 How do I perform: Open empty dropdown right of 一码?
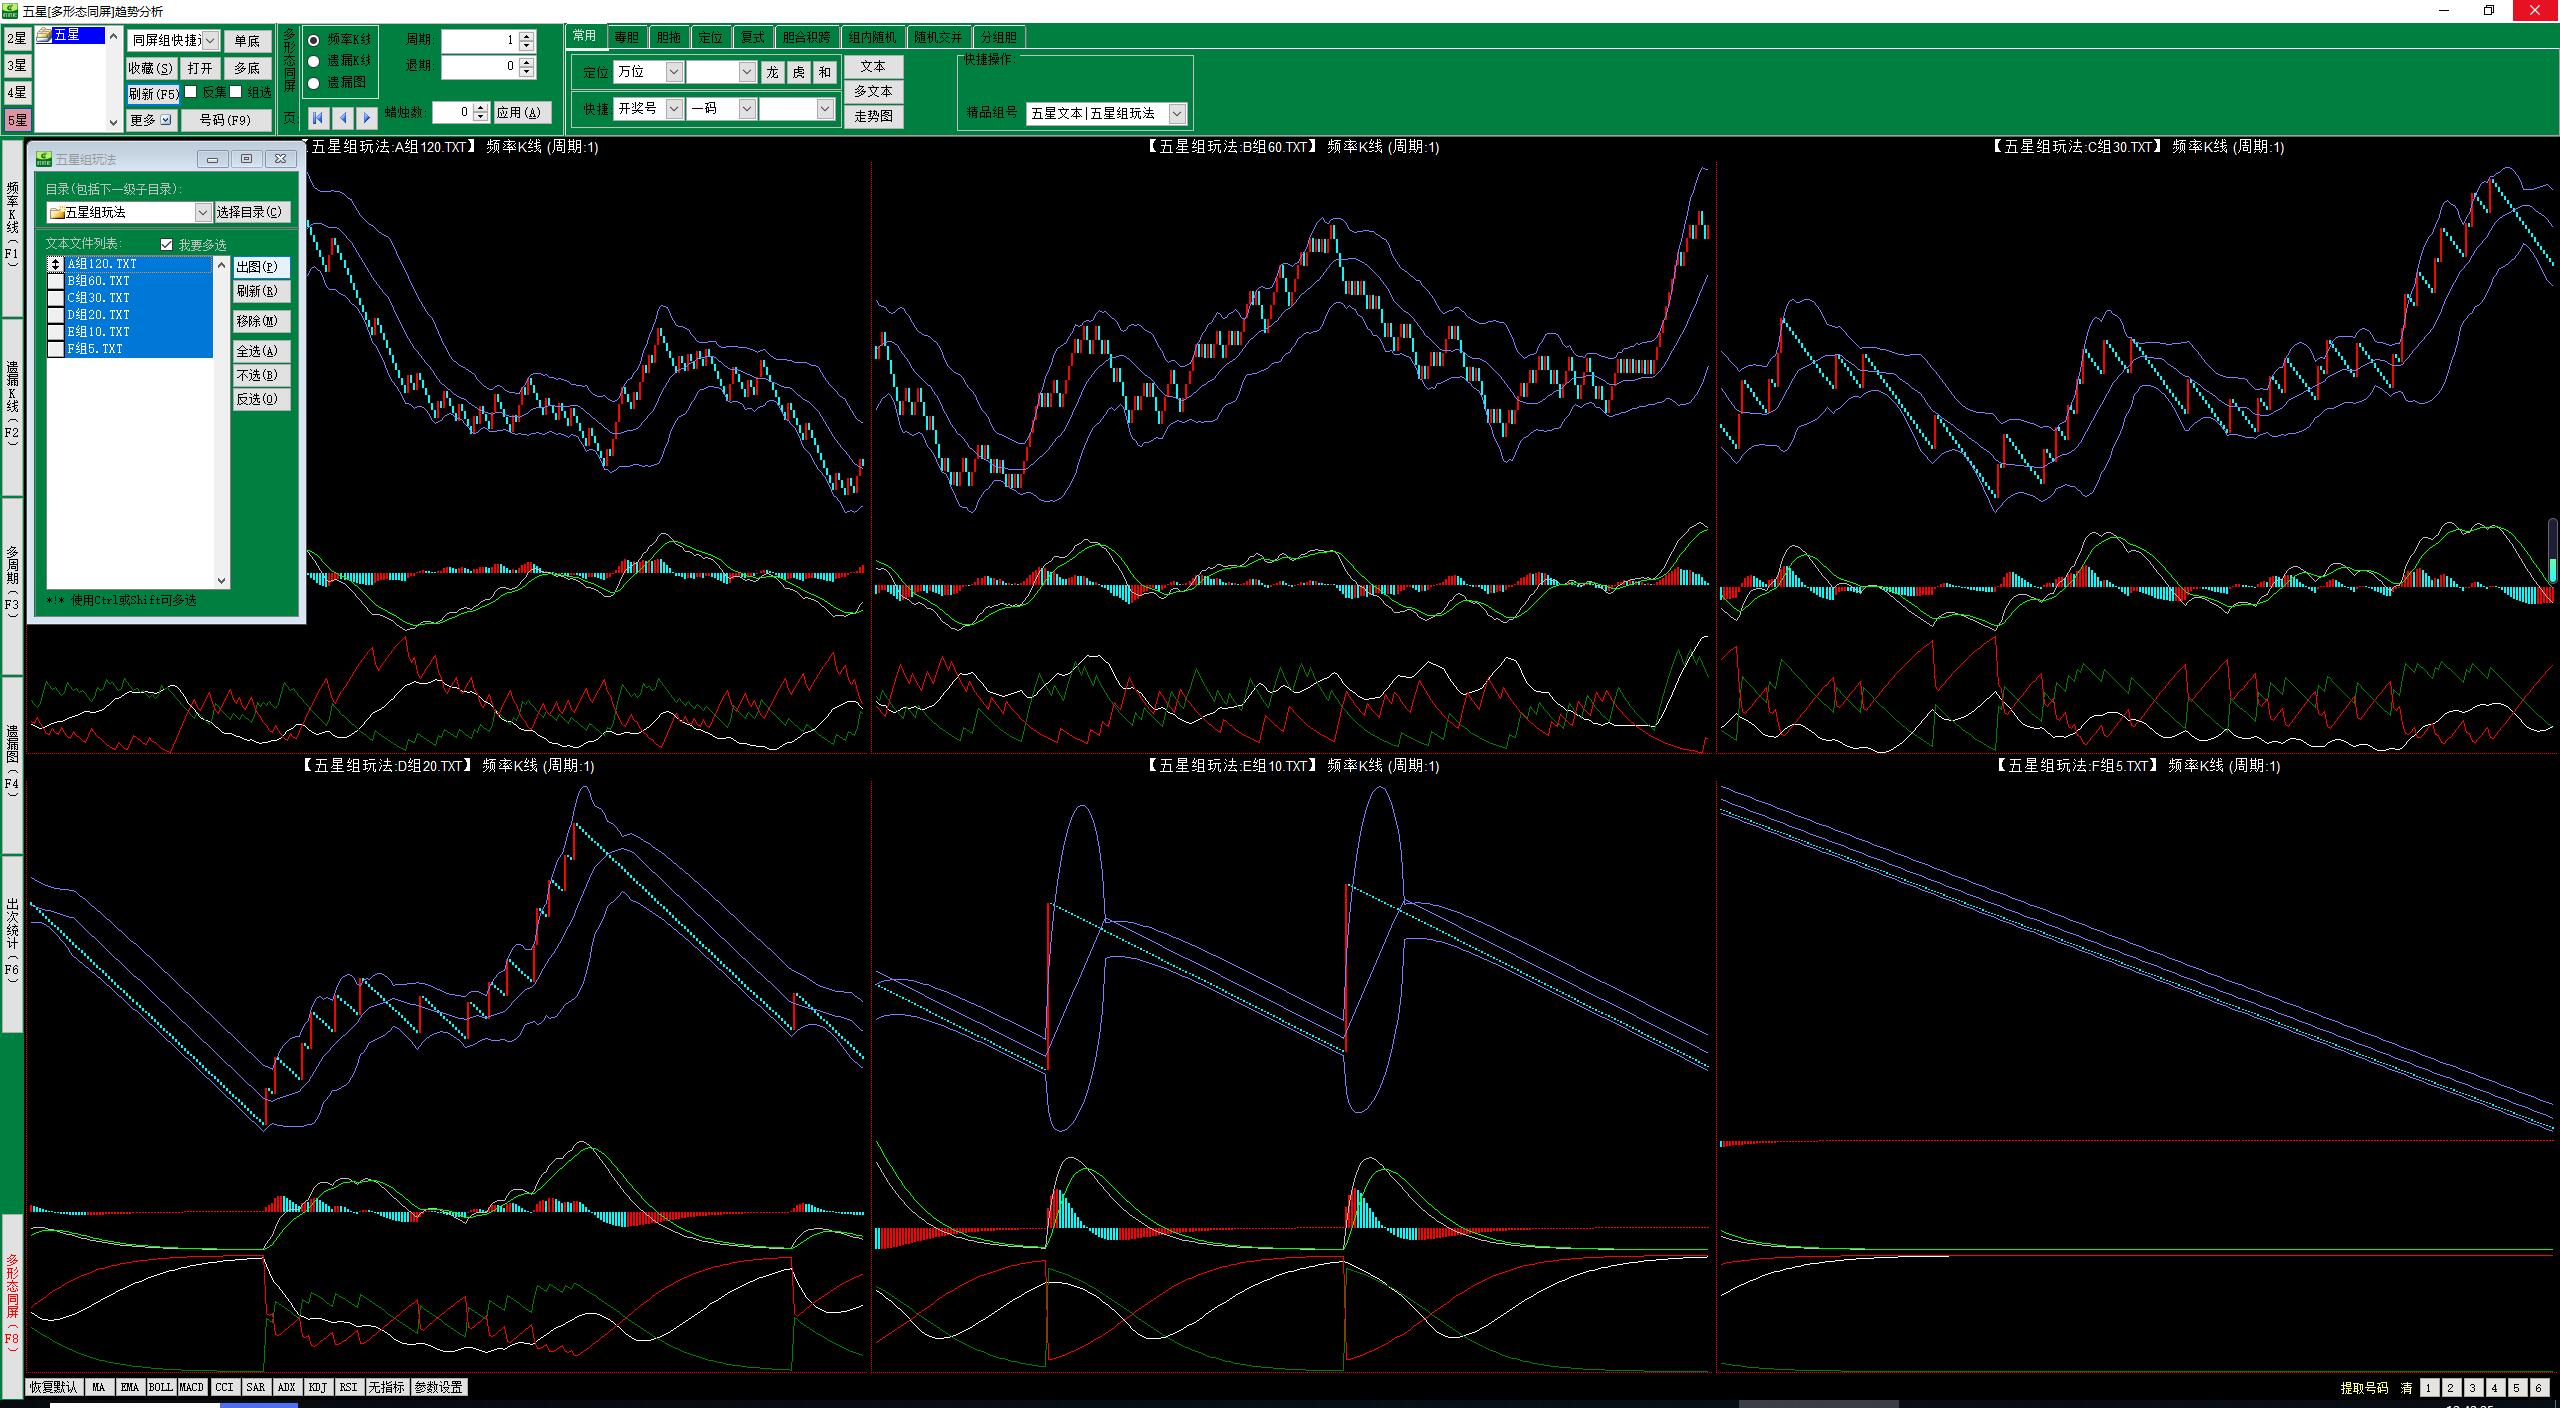tap(826, 109)
